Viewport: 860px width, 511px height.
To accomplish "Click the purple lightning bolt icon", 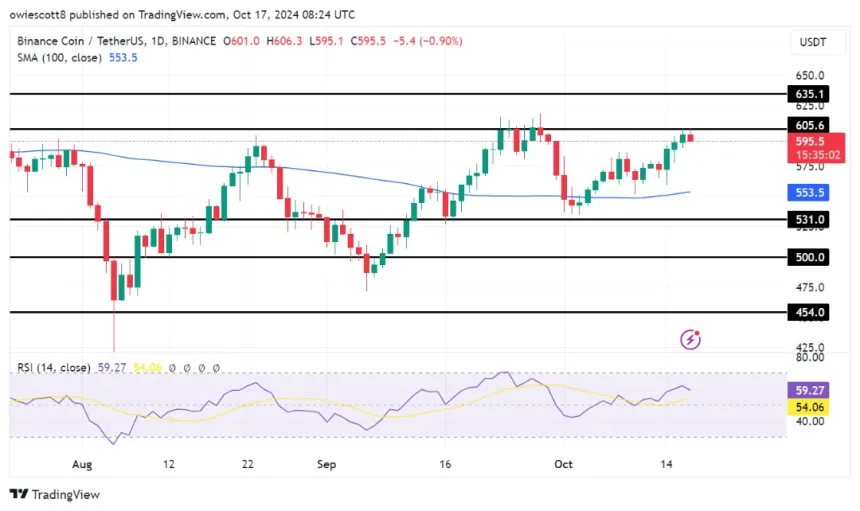I will [690, 340].
